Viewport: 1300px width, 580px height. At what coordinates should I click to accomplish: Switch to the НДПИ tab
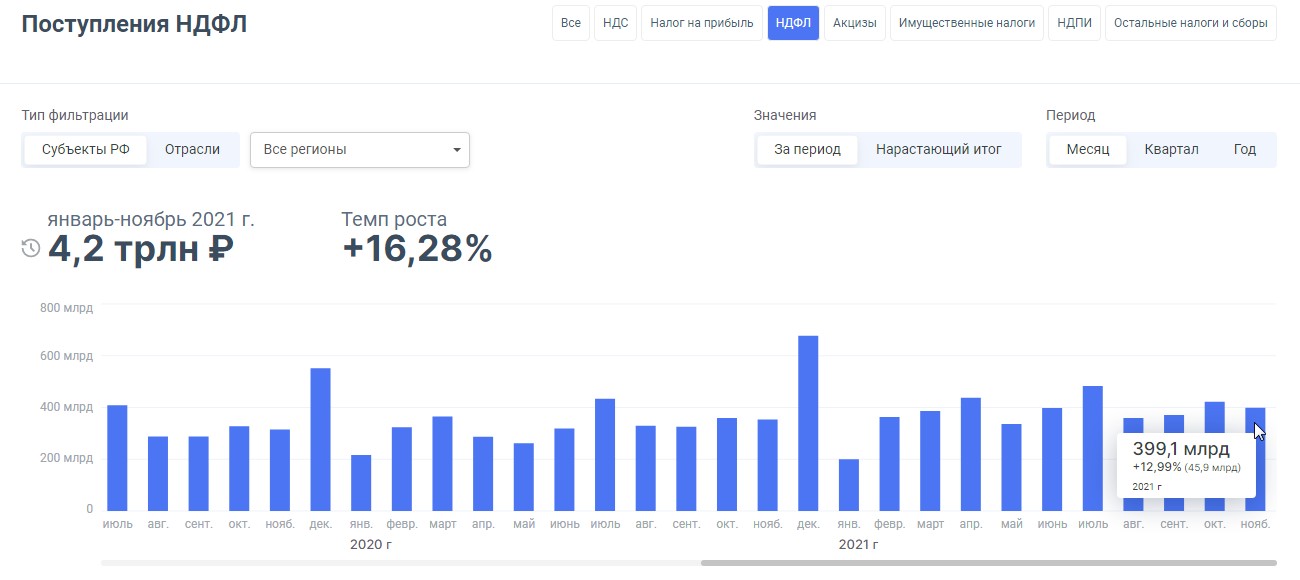pos(1075,23)
